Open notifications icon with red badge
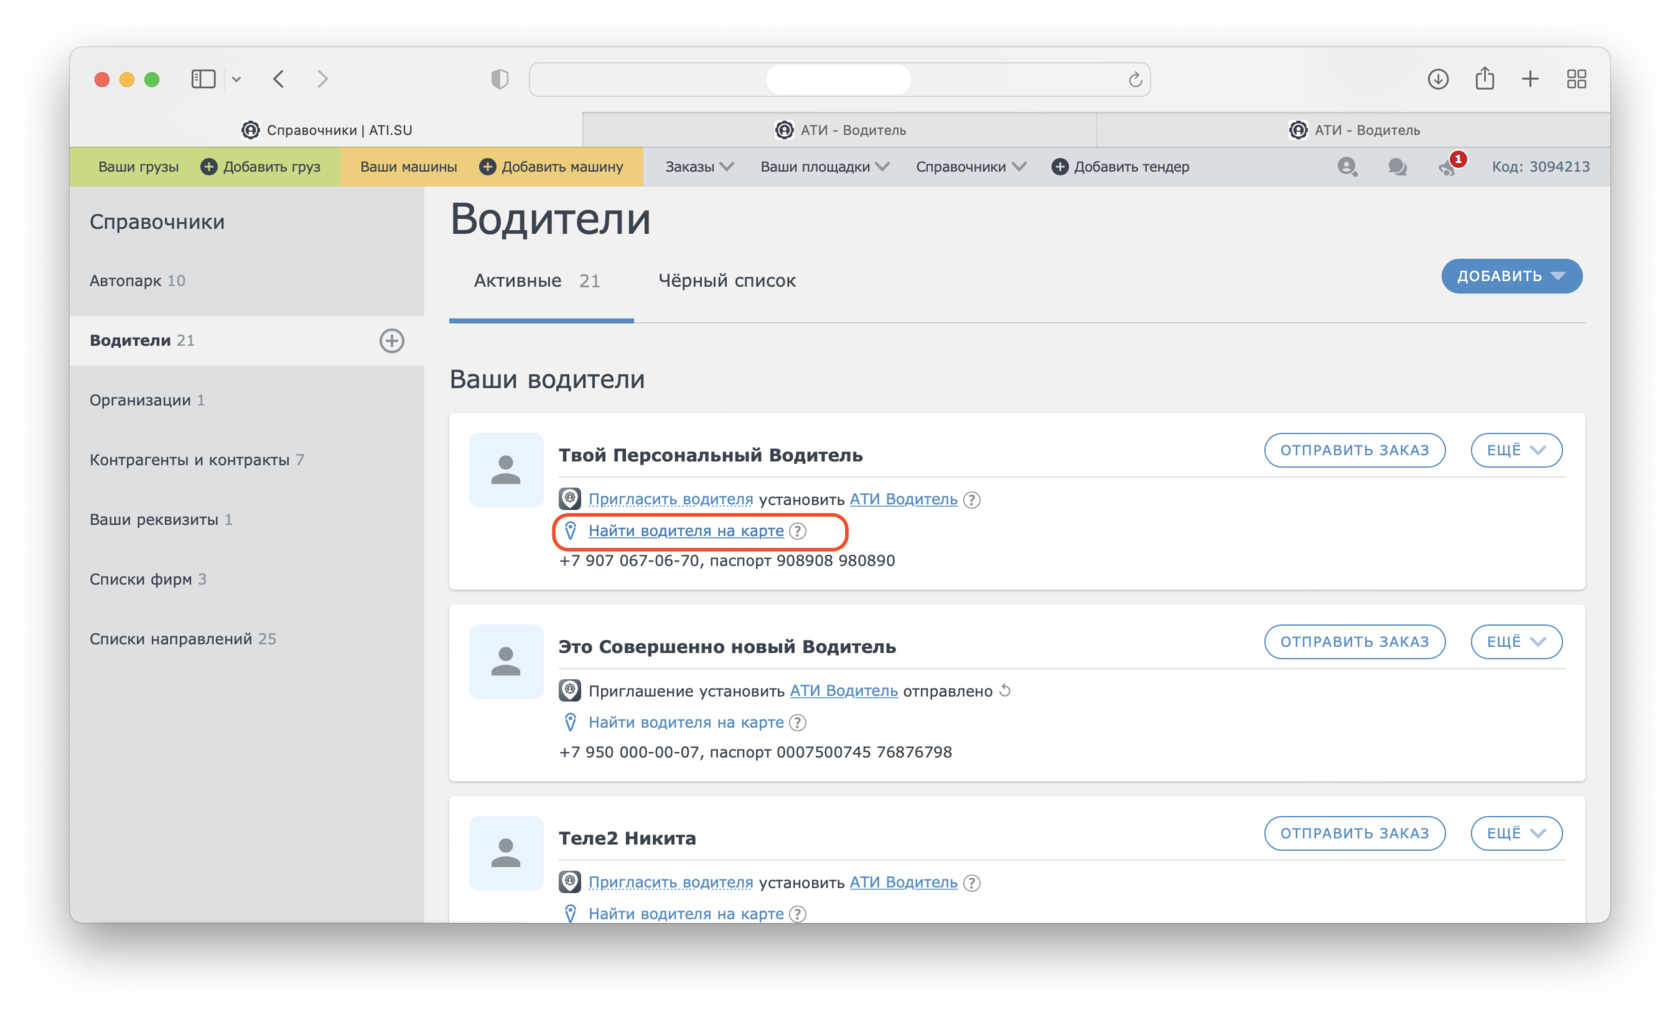The image size is (1680, 1015). click(1450, 165)
